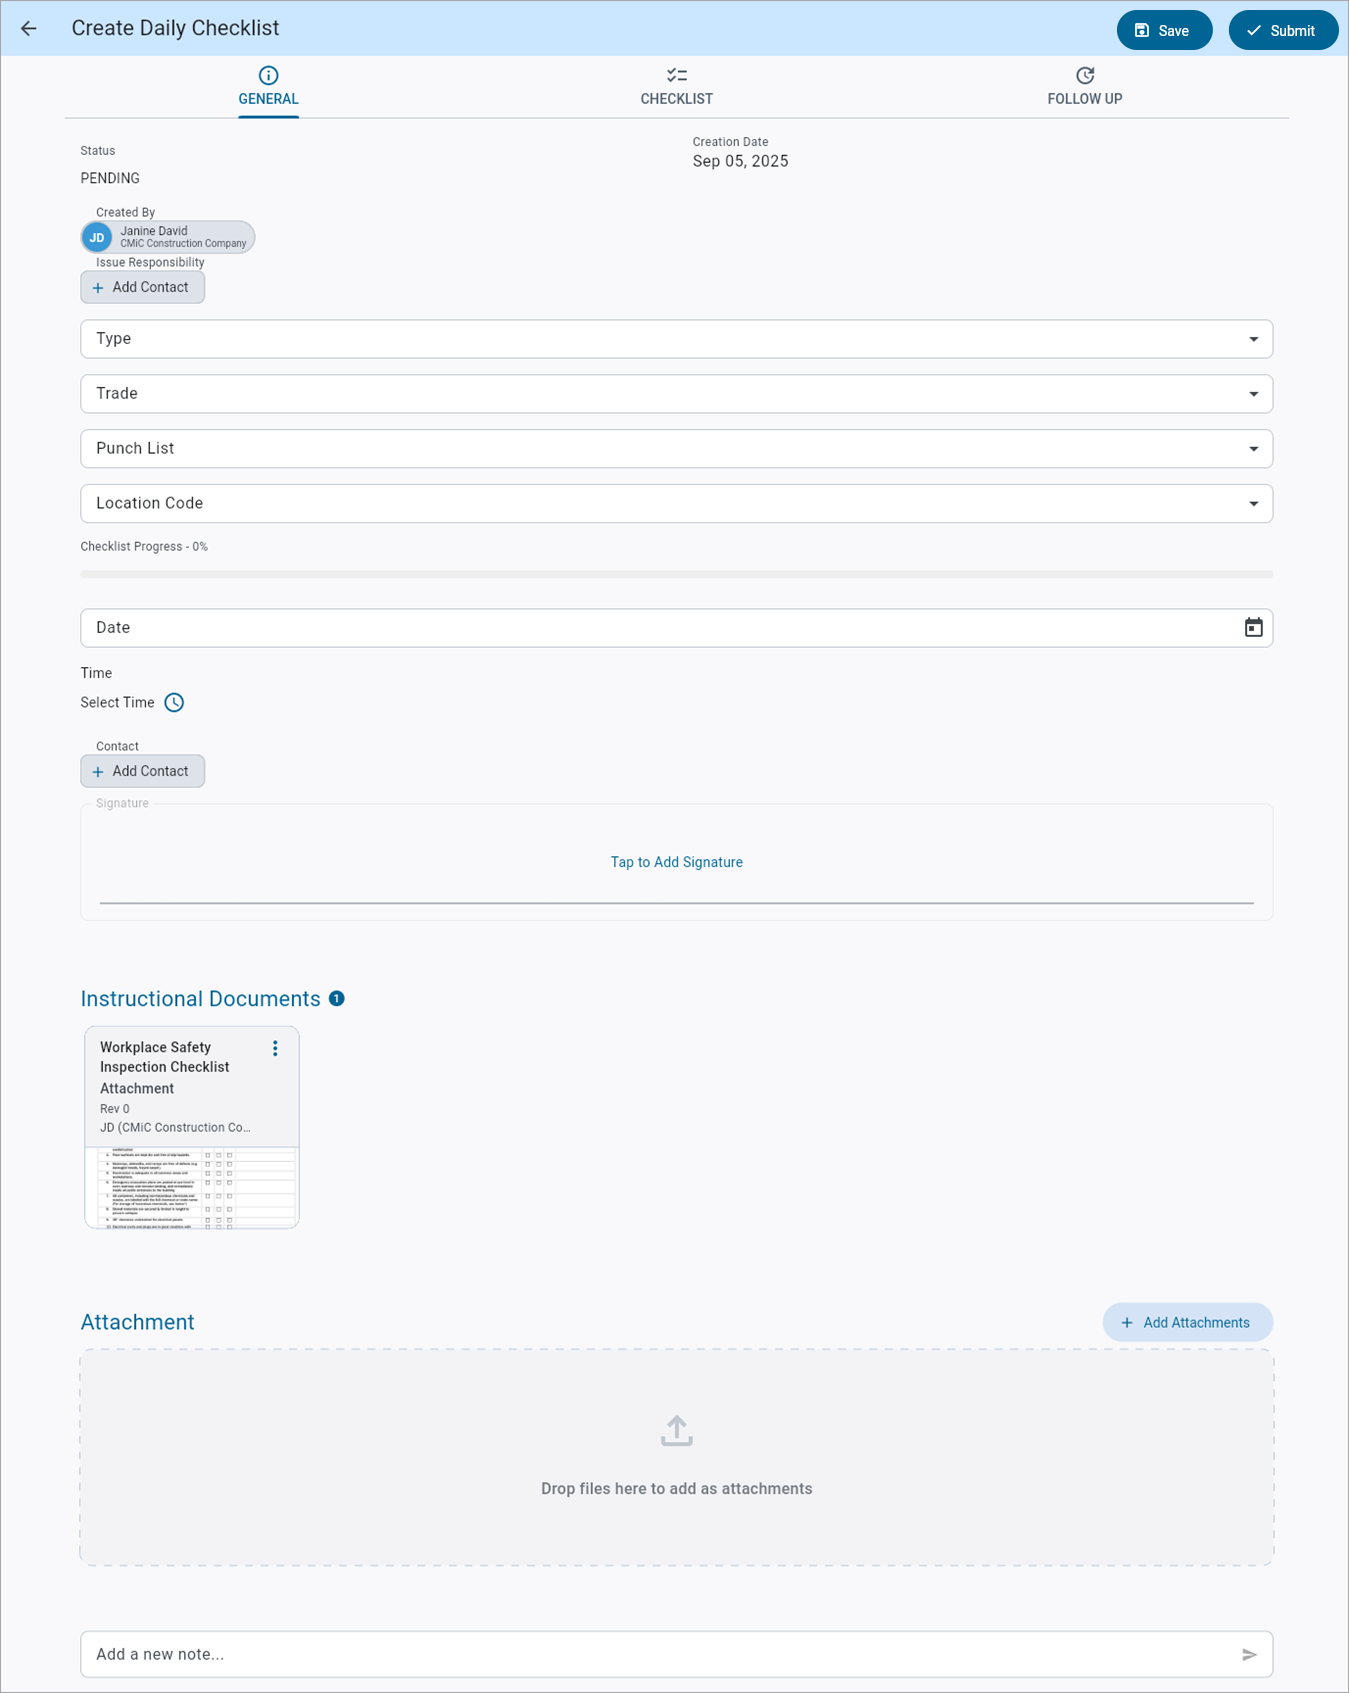Screen dimensions: 1349x1693
Task: Click the PENDING status text
Action: coord(110,178)
